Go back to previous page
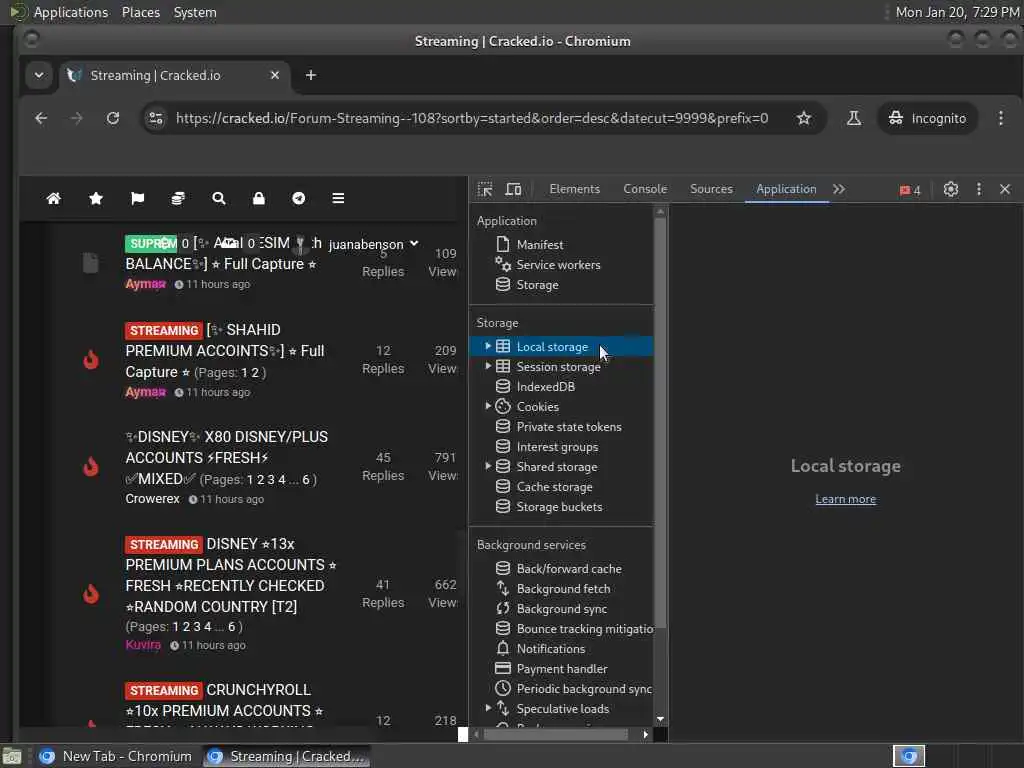Screen dimensions: 1024x768 (41, 118)
